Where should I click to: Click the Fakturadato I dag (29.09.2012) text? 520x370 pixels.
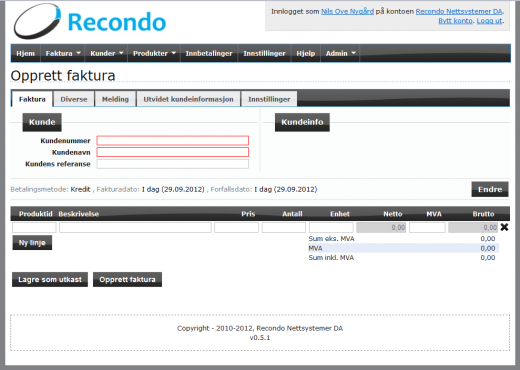click(150, 189)
